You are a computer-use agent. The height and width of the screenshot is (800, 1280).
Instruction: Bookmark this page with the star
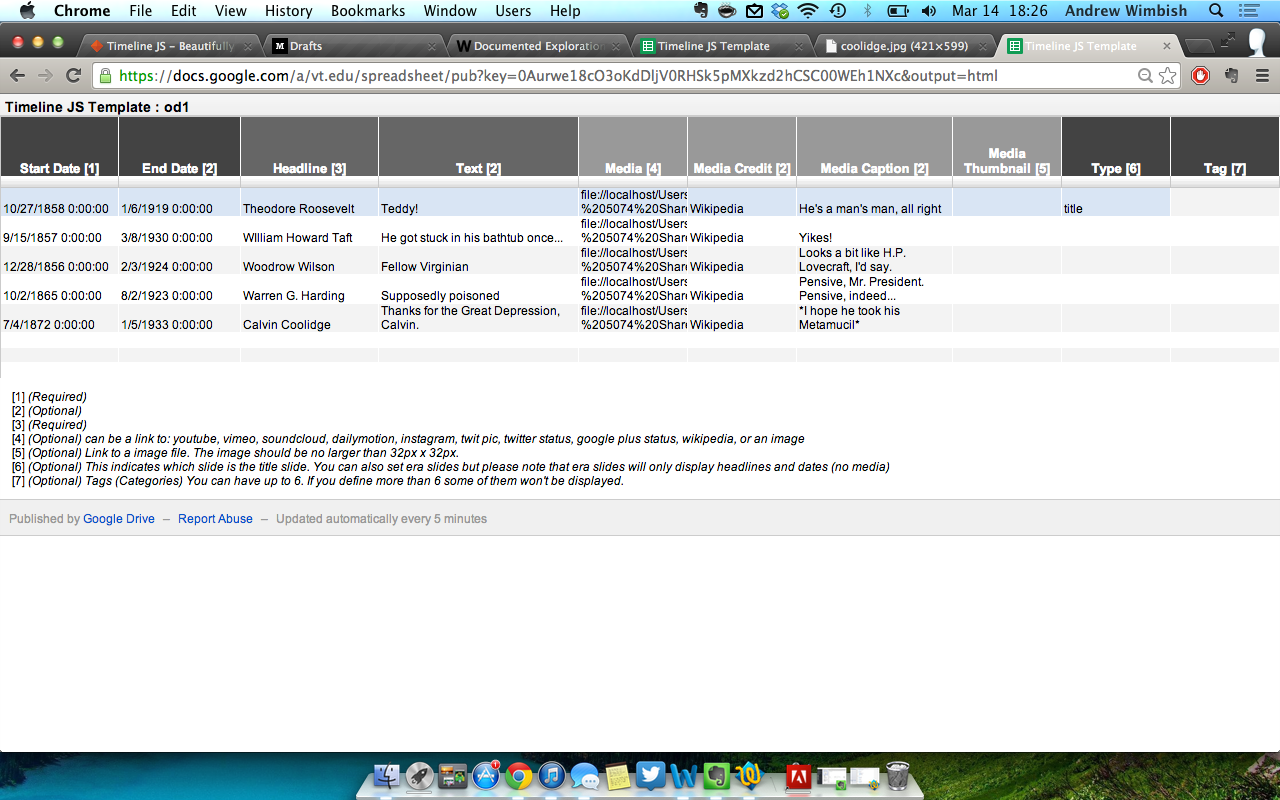1167,76
